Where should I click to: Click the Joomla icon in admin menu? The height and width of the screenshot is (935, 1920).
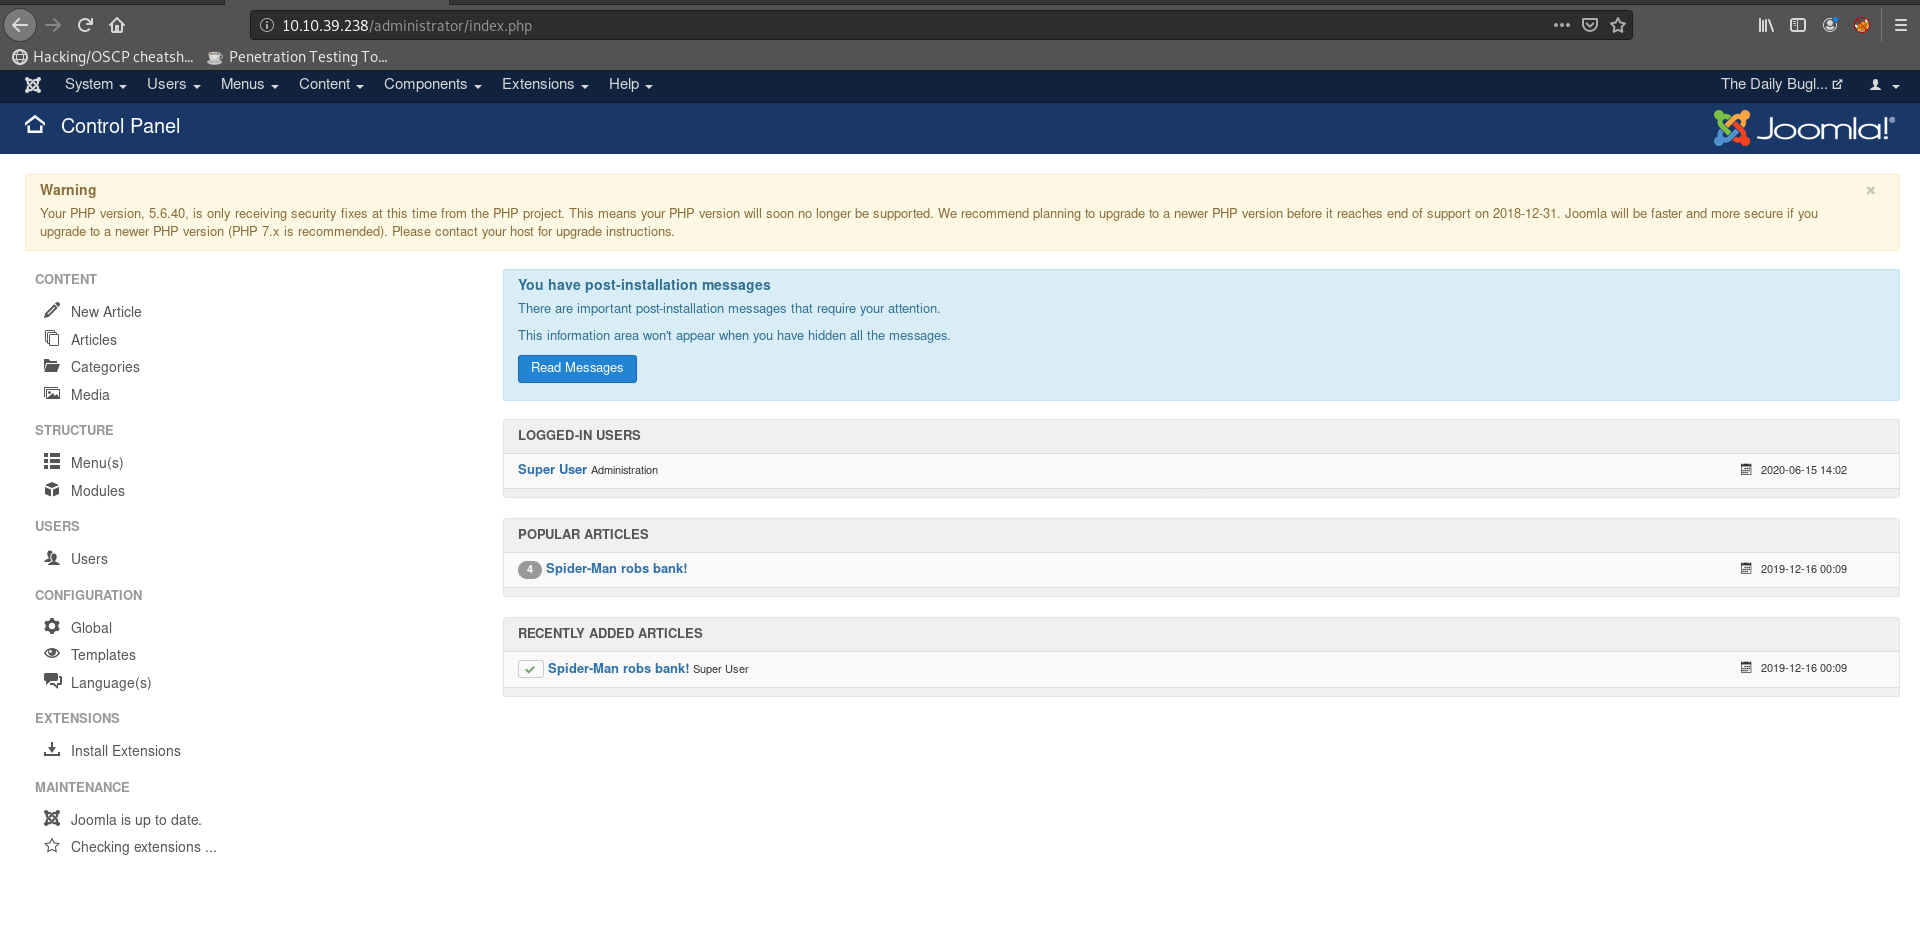tap(33, 85)
